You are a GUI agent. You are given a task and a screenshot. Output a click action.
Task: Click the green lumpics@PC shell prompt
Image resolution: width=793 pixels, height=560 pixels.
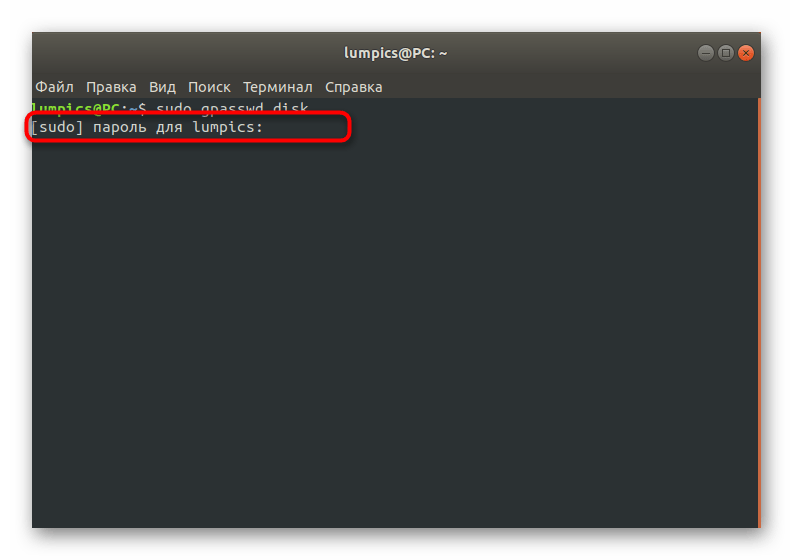click(x=75, y=108)
